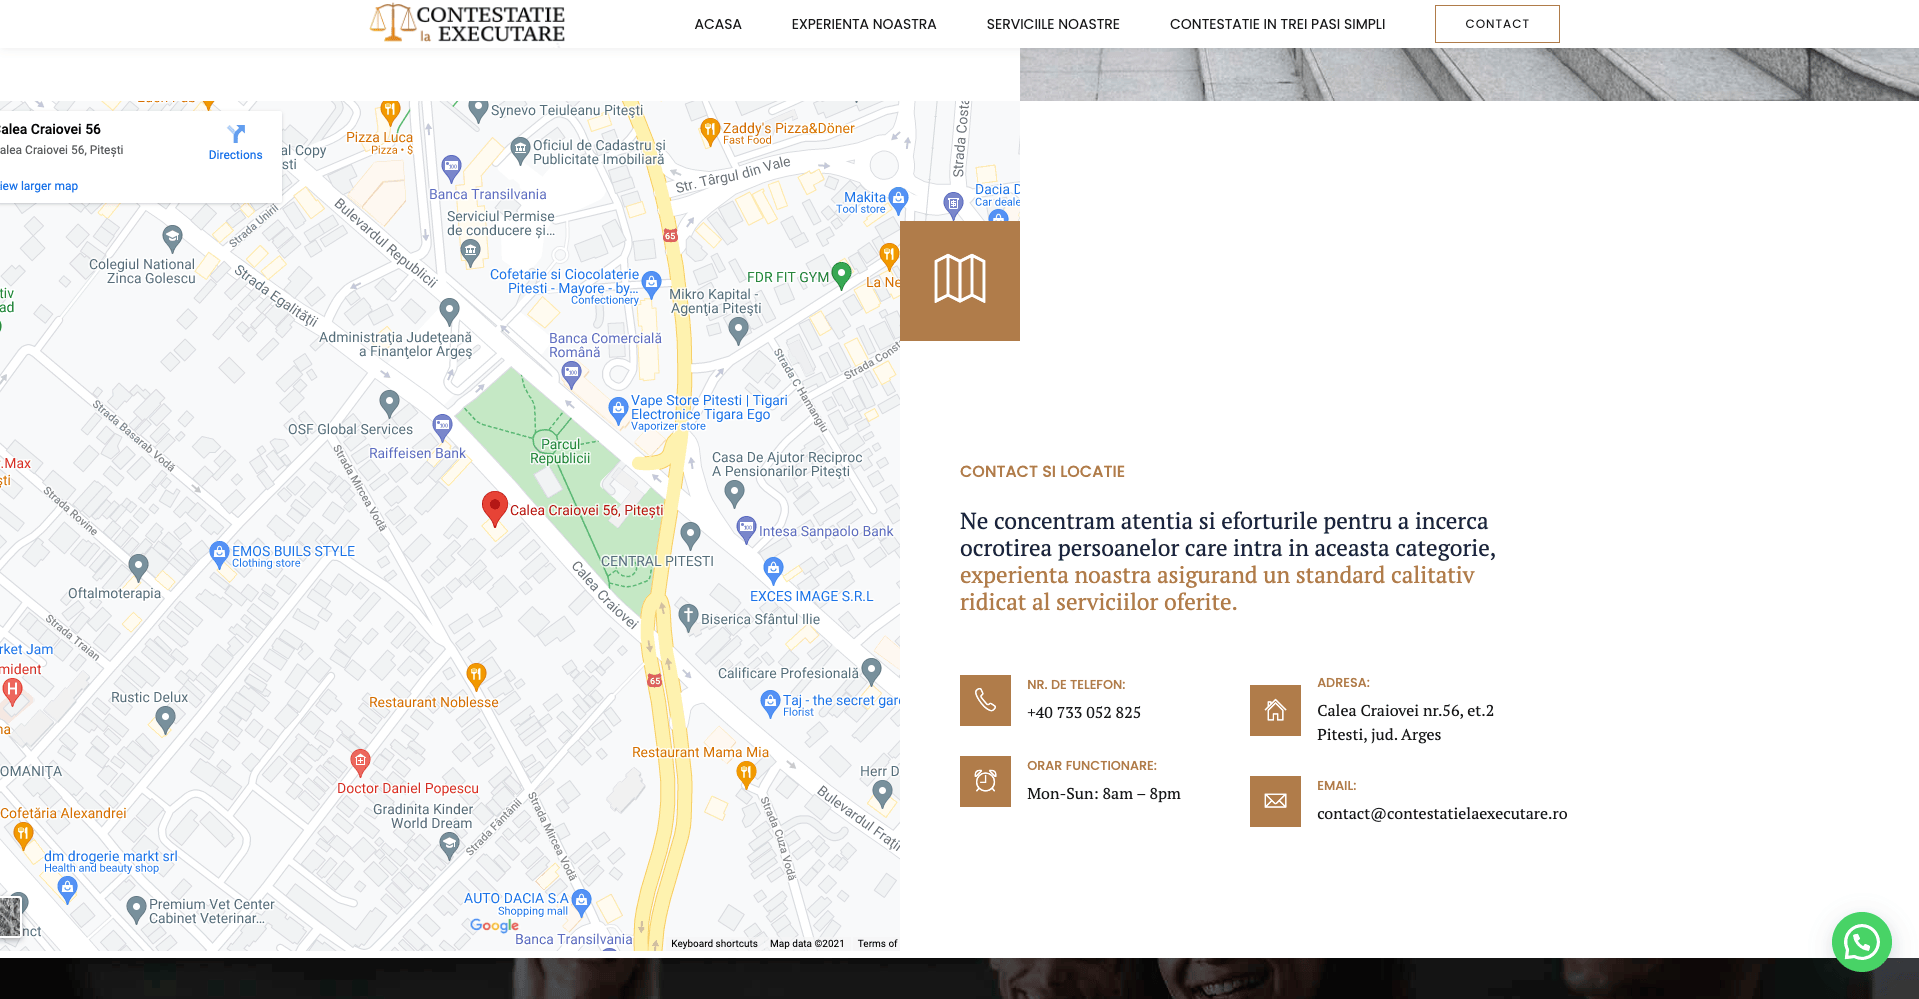The height and width of the screenshot is (999, 1919).
Task: Click the Pizza Luca restaurant marker
Action: point(390,111)
